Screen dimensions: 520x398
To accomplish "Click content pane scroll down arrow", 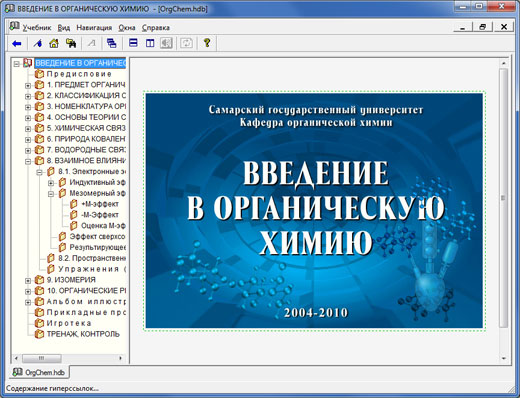I will pyautogui.click(x=504, y=358).
